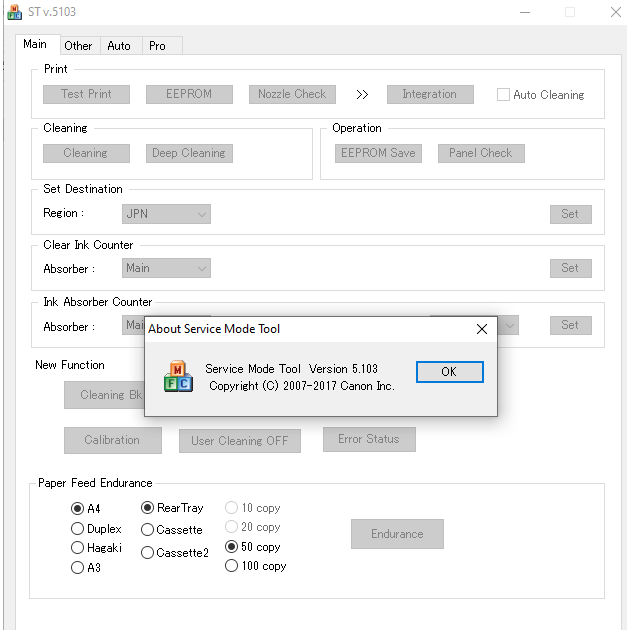This screenshot has height=630, width=627.
Task: Click Set for Ink Absorber Counter
Action: [x=570, y=325]
